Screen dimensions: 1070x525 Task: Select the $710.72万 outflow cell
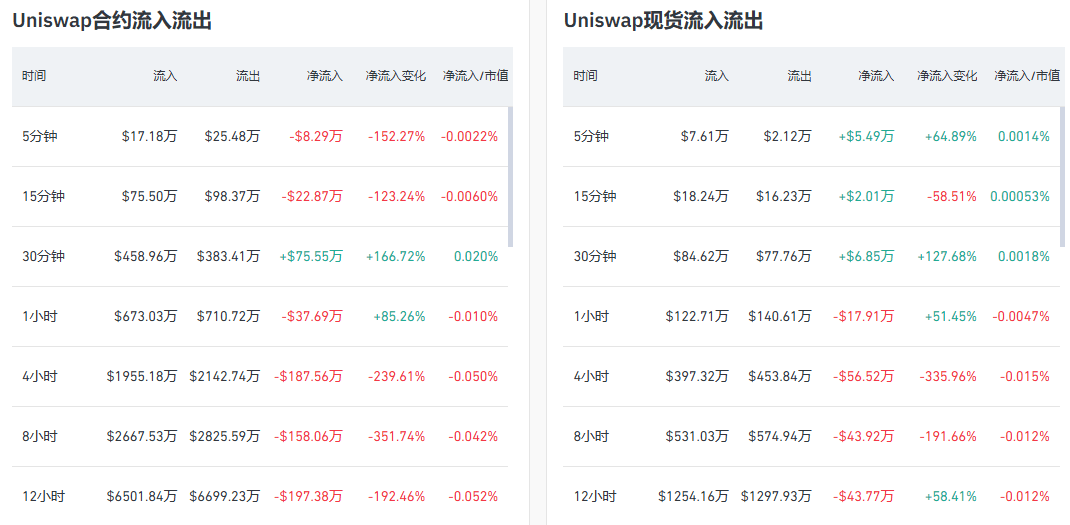pyautogui.click(x=229, y=317)
